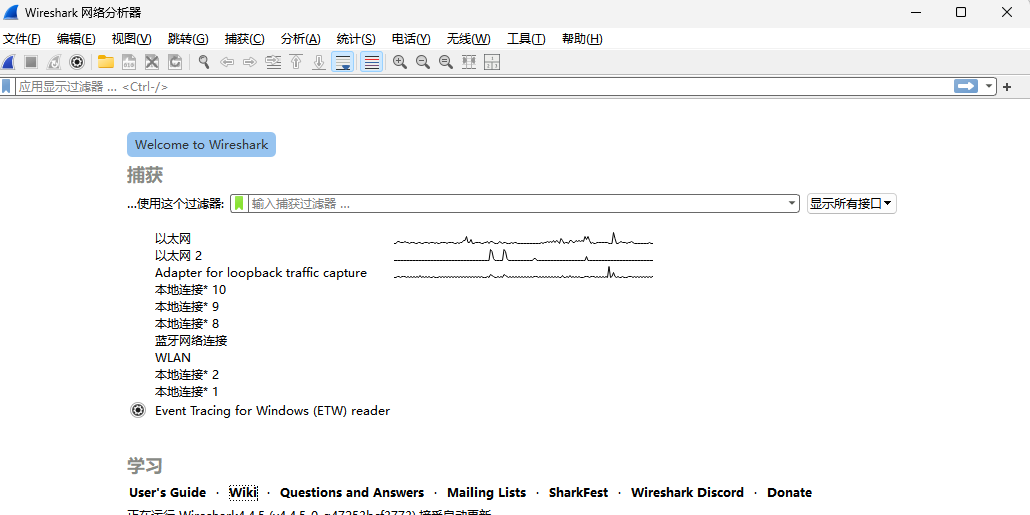This screenshot has height=515, width=1030.
Task: Open 电话(Y) menu
Action: 411,39
